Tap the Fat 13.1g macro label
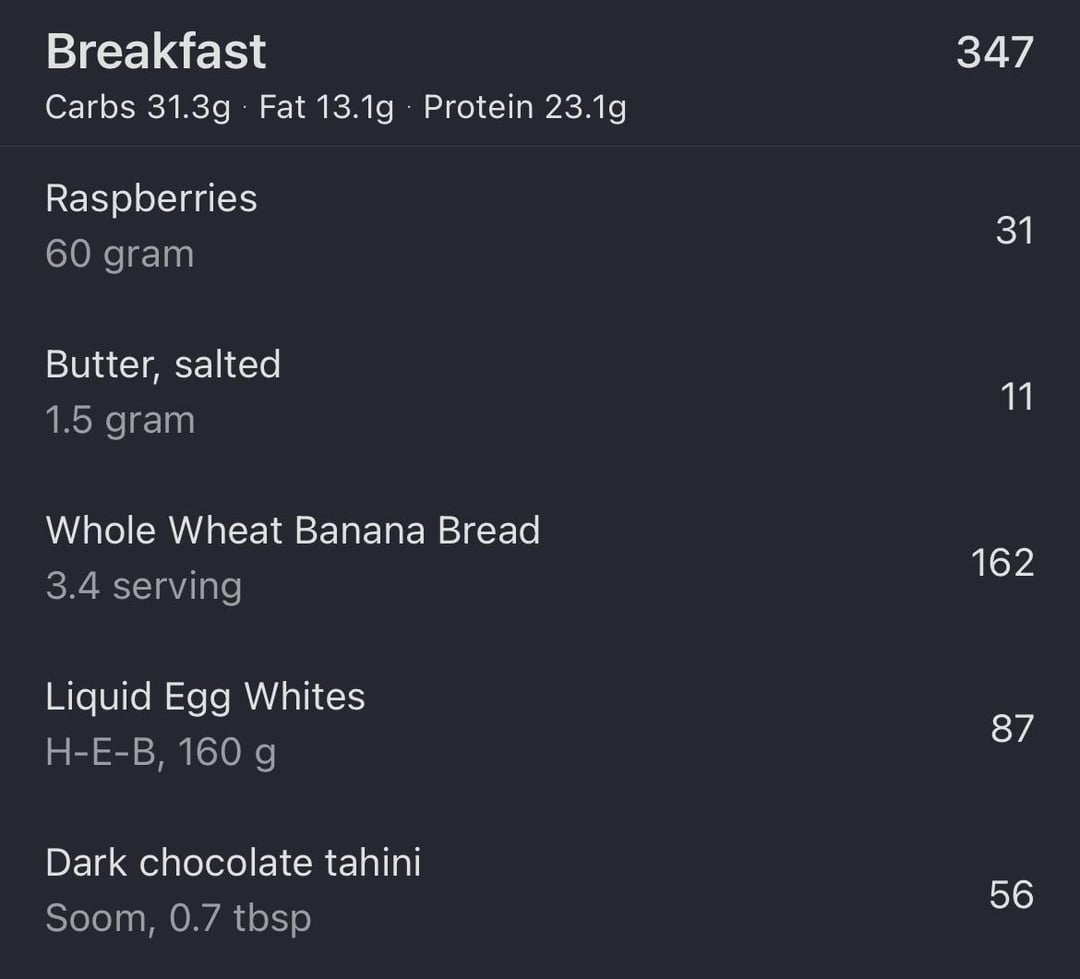This screenshot has height=979, width=1080. [326, 108]
